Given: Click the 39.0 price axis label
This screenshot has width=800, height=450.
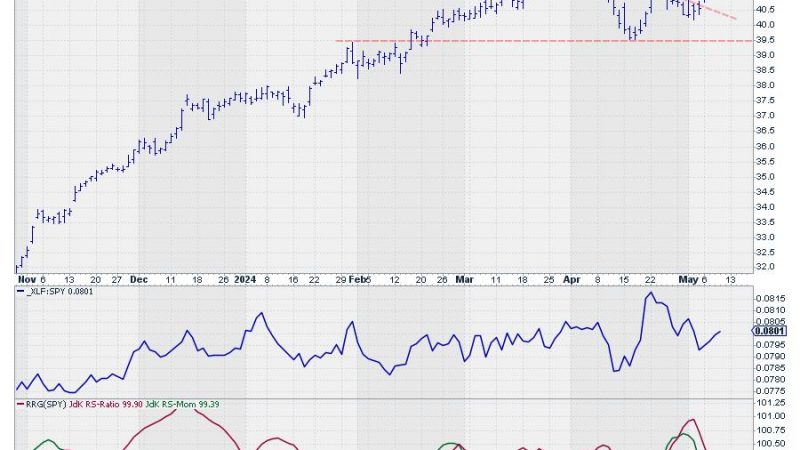Looking at the screenshot, I should tap(765, 55).
